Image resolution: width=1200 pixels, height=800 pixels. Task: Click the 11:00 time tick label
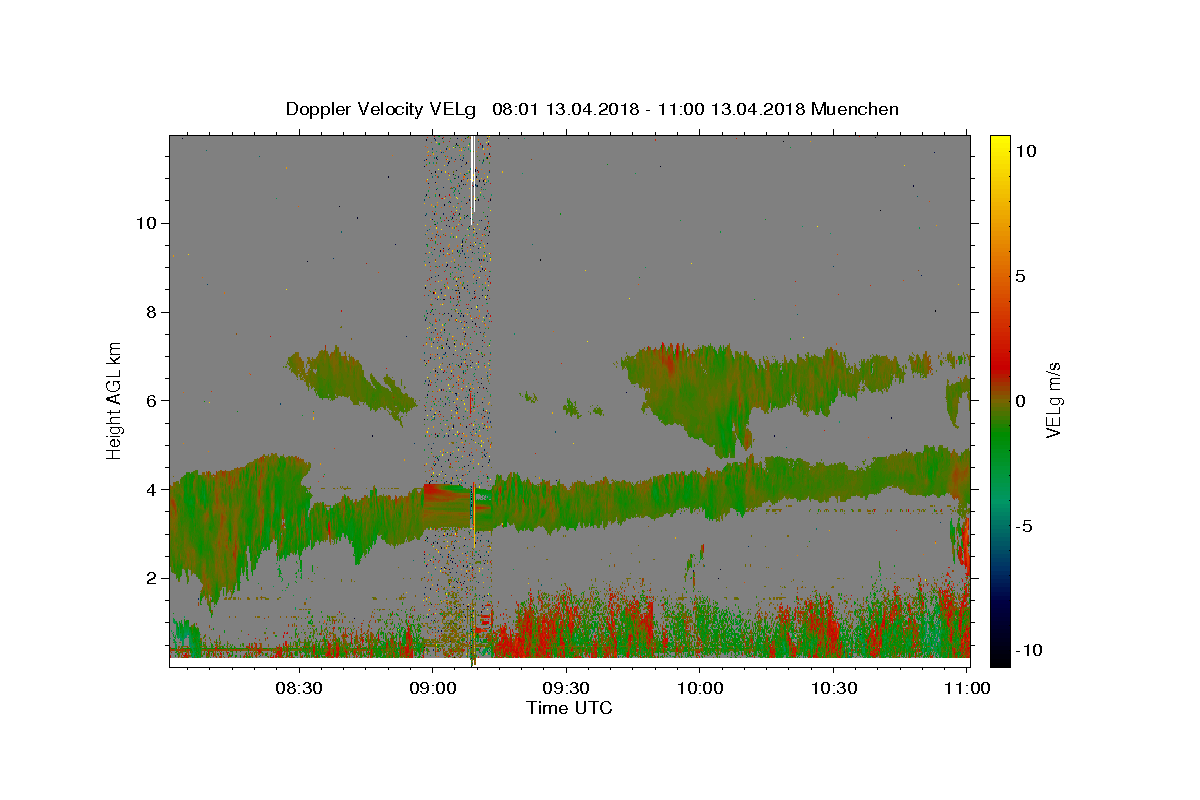pyautogui.click(x=967, y=689)
